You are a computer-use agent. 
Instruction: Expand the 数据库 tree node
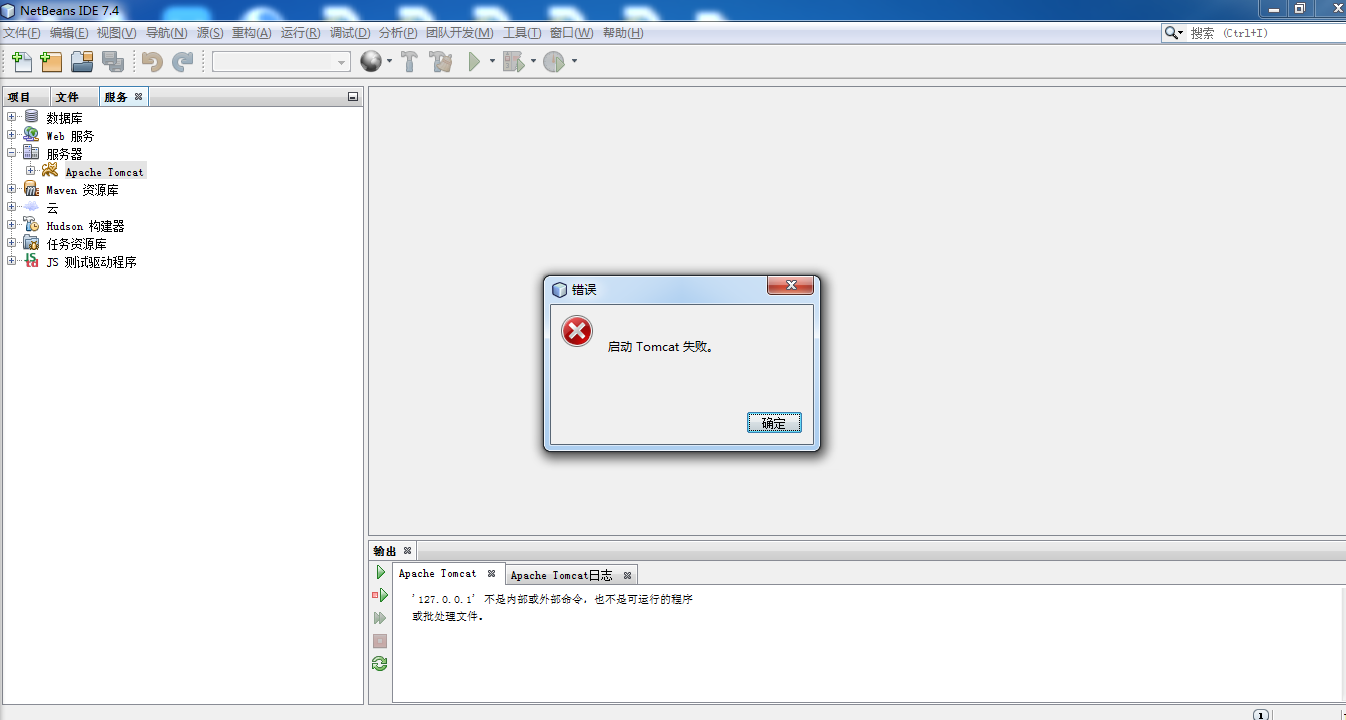[12, 117]
